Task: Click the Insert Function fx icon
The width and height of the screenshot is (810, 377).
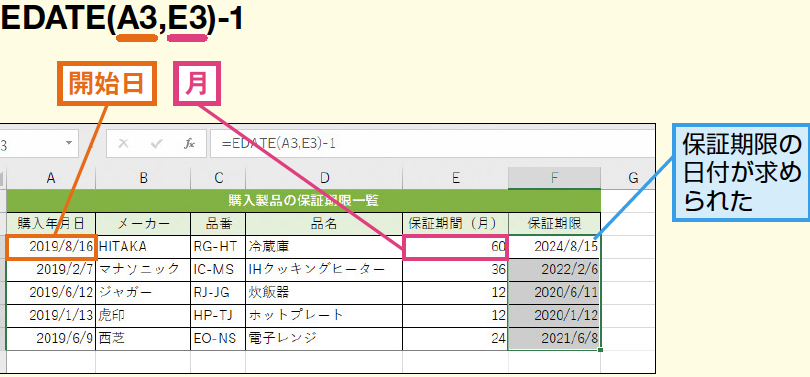Action: tap(190, 144)
